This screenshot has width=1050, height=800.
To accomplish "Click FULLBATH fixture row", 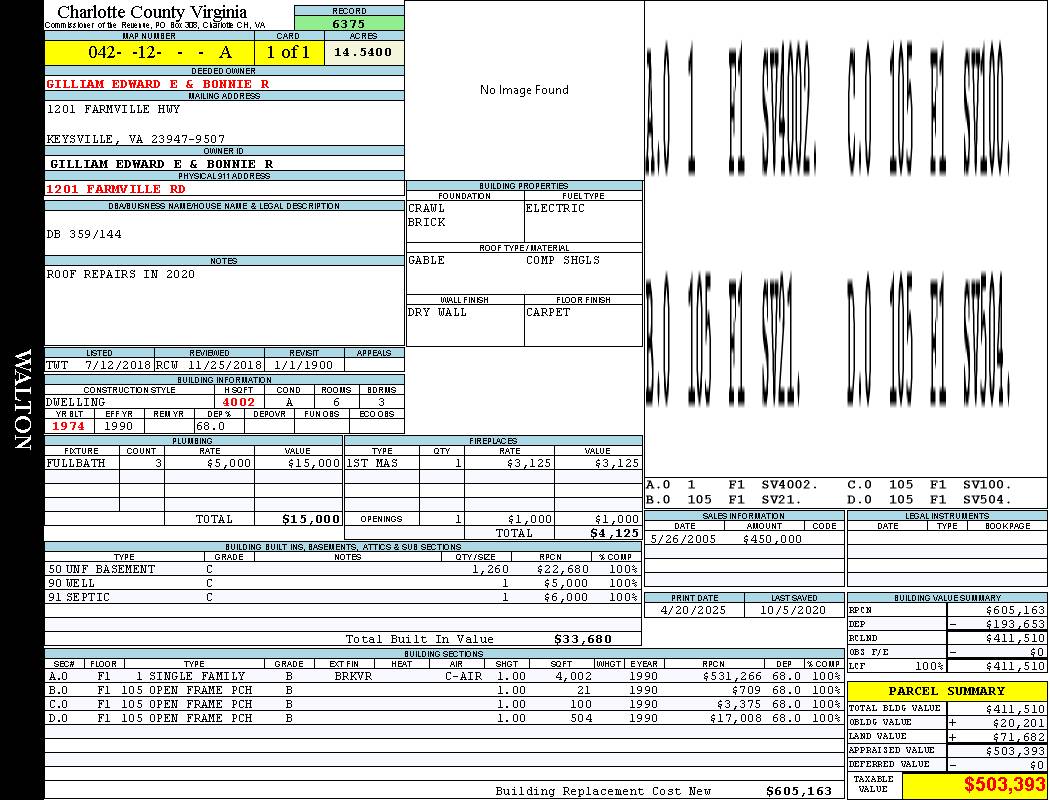I will pyautogui.click(x=194, y=463).
